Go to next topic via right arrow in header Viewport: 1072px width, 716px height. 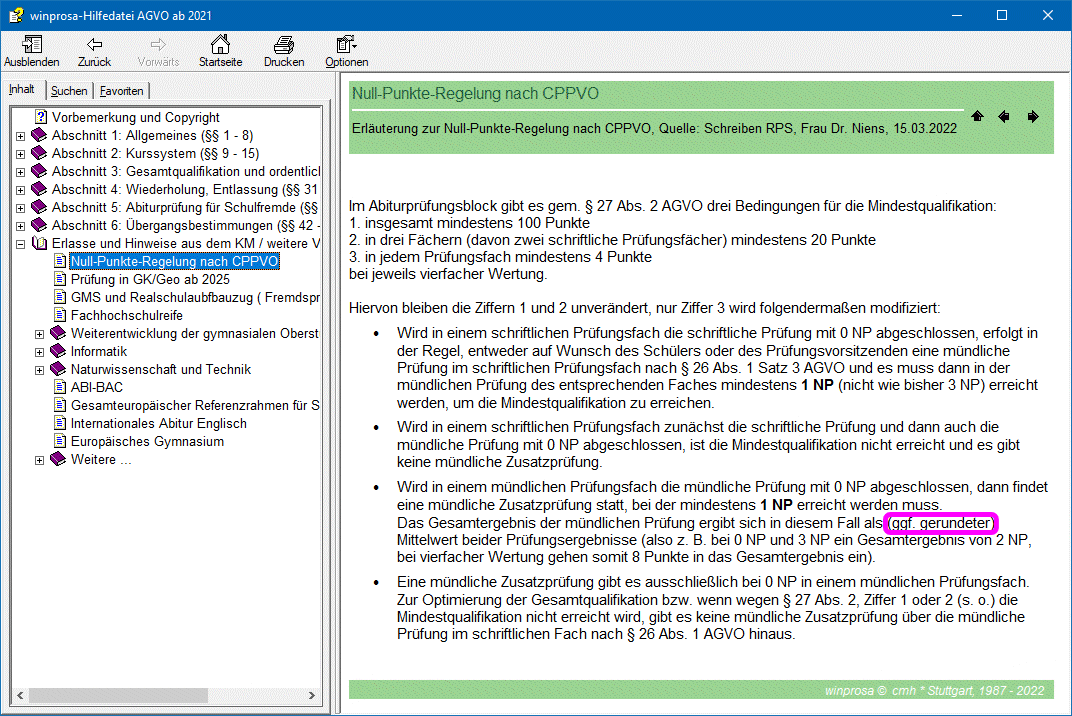coord(1033,117)
